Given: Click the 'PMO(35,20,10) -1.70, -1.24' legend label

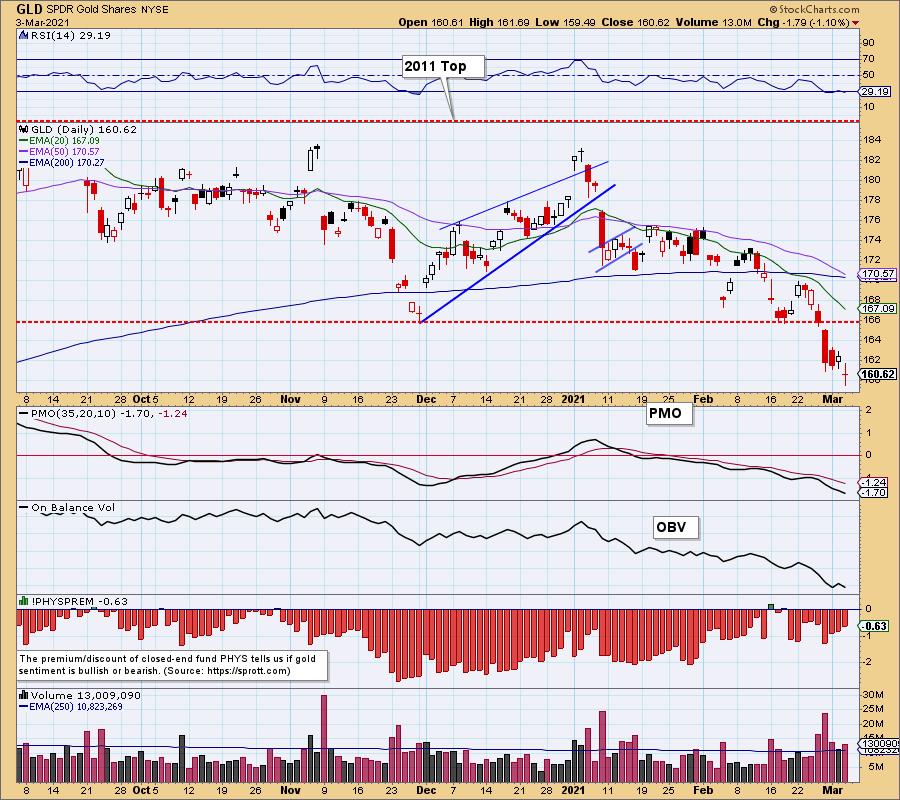Looking at the screenshot, I should [103, 413].
